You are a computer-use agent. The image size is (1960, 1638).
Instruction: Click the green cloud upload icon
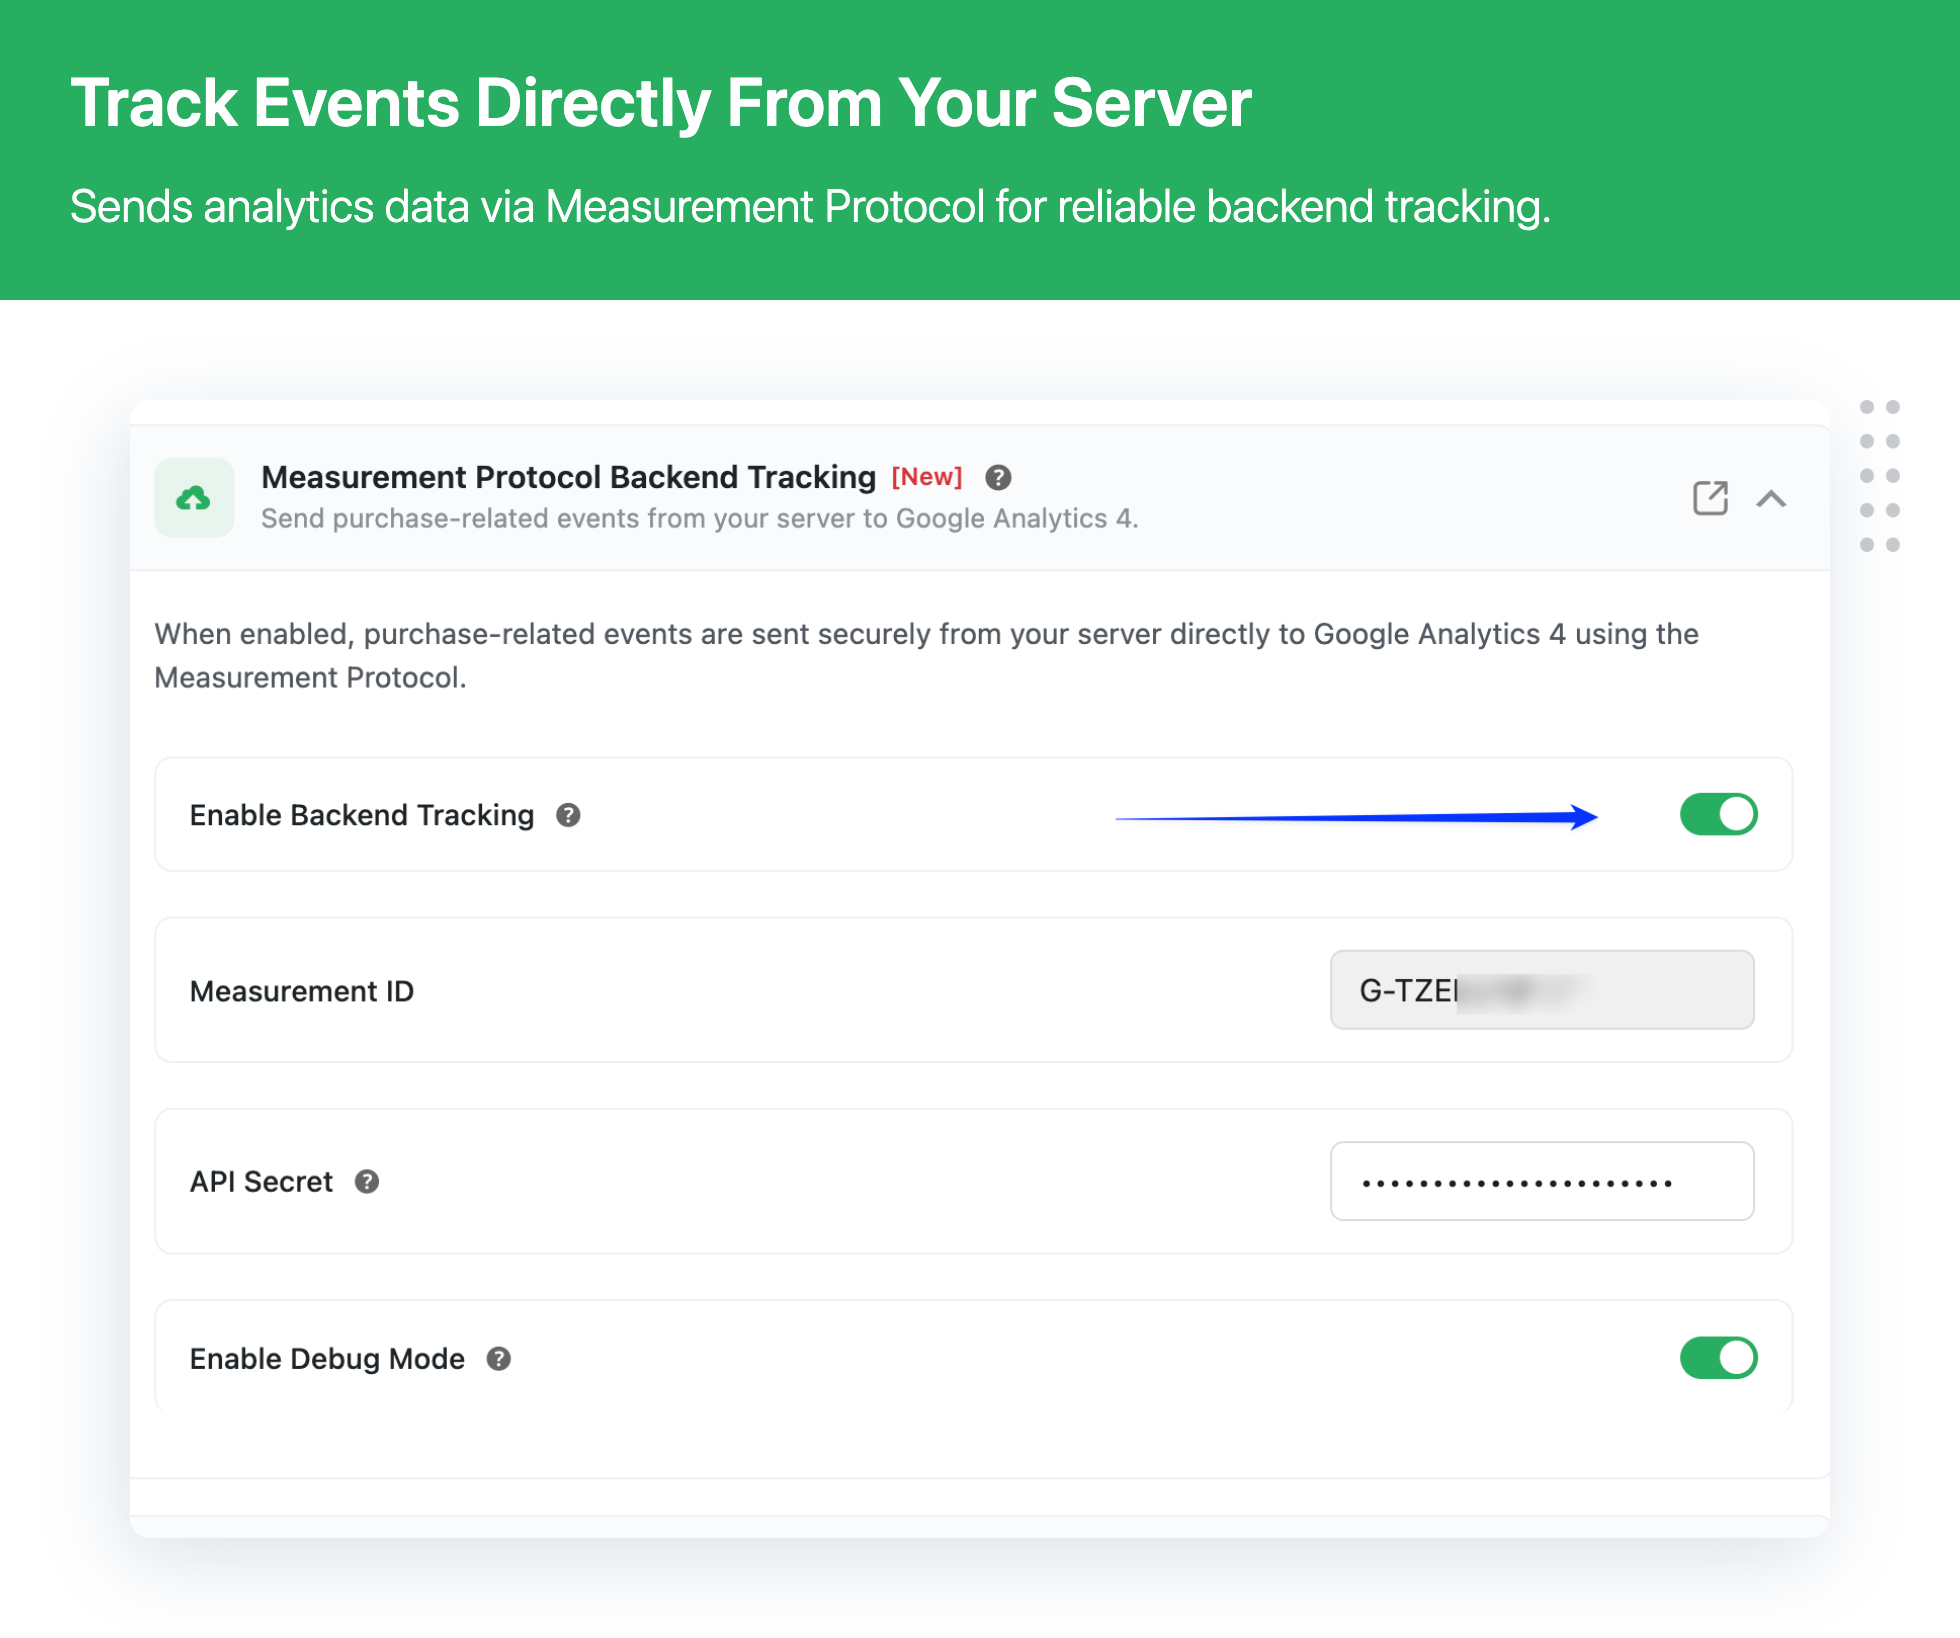click(x=194, y=498)
